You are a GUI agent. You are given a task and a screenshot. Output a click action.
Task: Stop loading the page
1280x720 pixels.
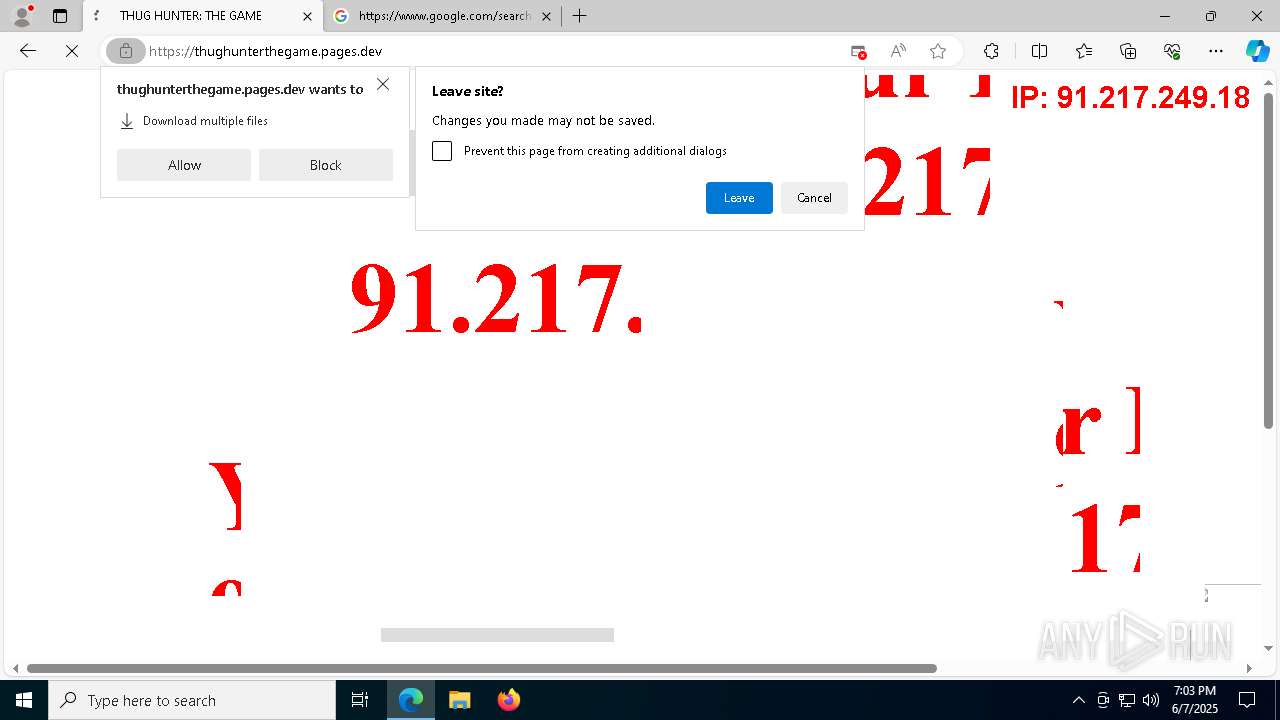[72, 51]
